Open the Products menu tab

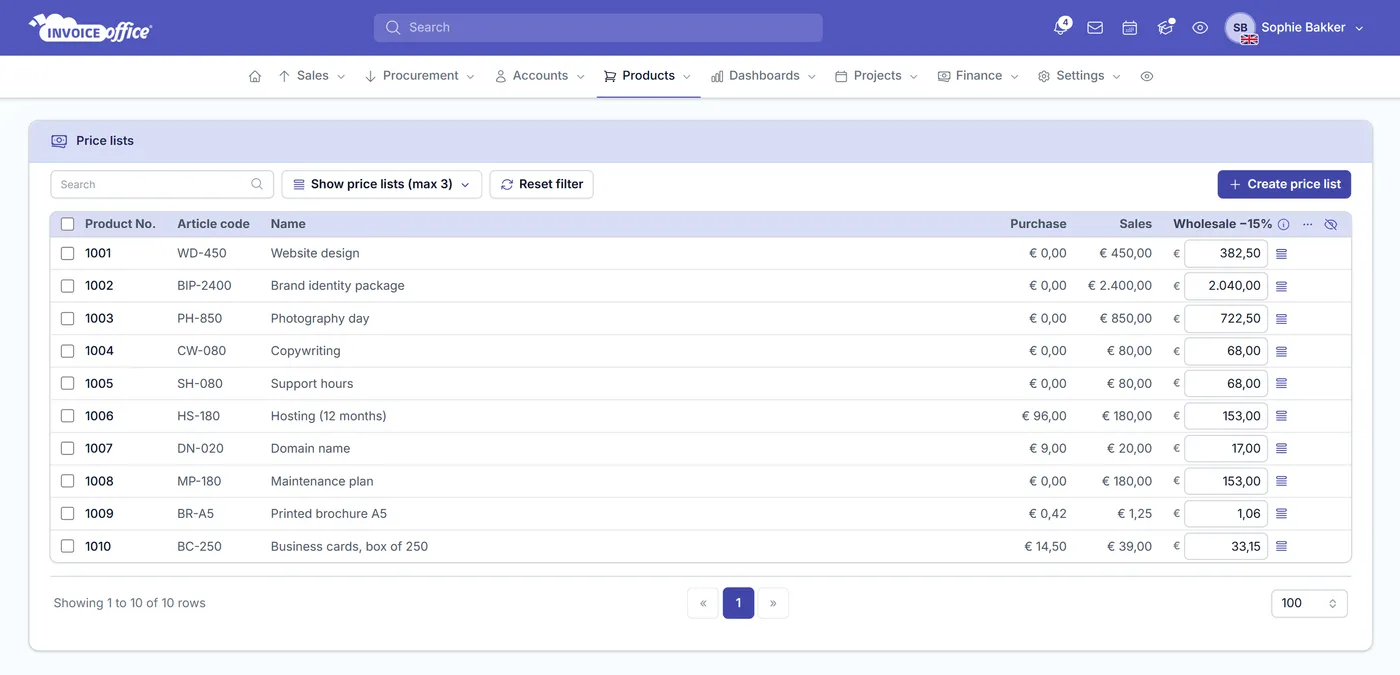(648, 76)
